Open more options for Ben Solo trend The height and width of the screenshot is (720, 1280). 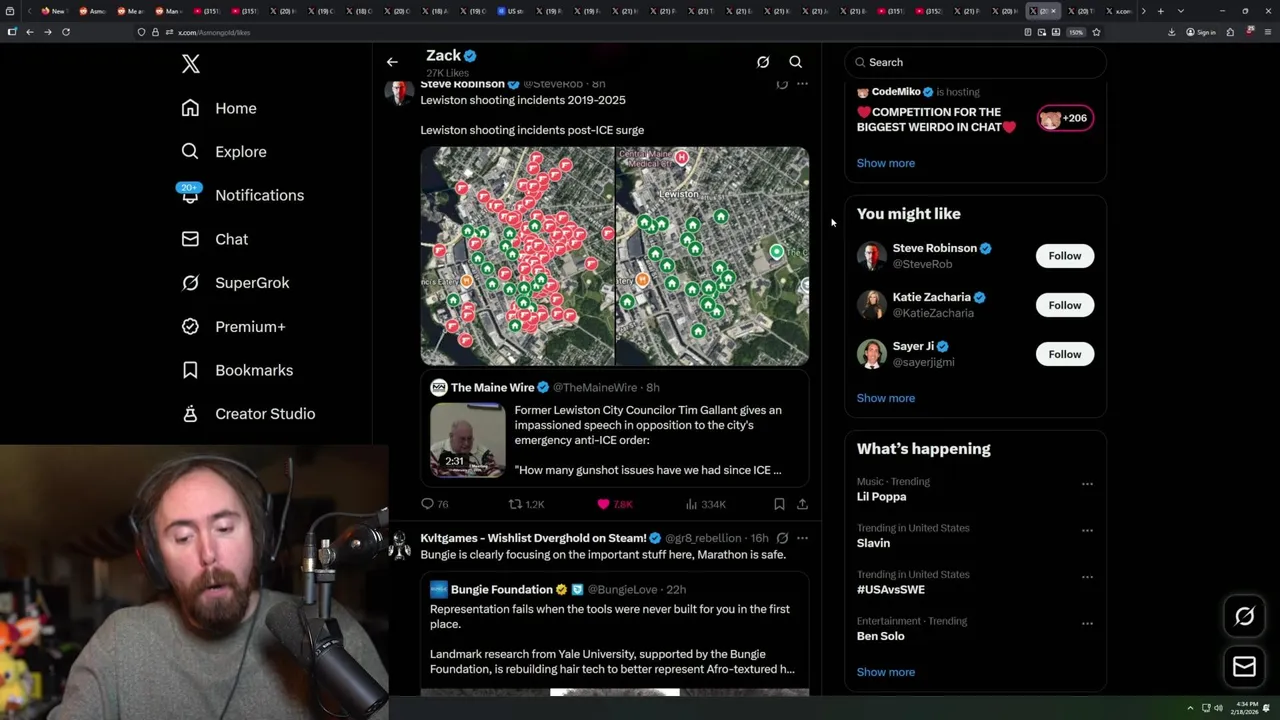tap(1087, 623)
